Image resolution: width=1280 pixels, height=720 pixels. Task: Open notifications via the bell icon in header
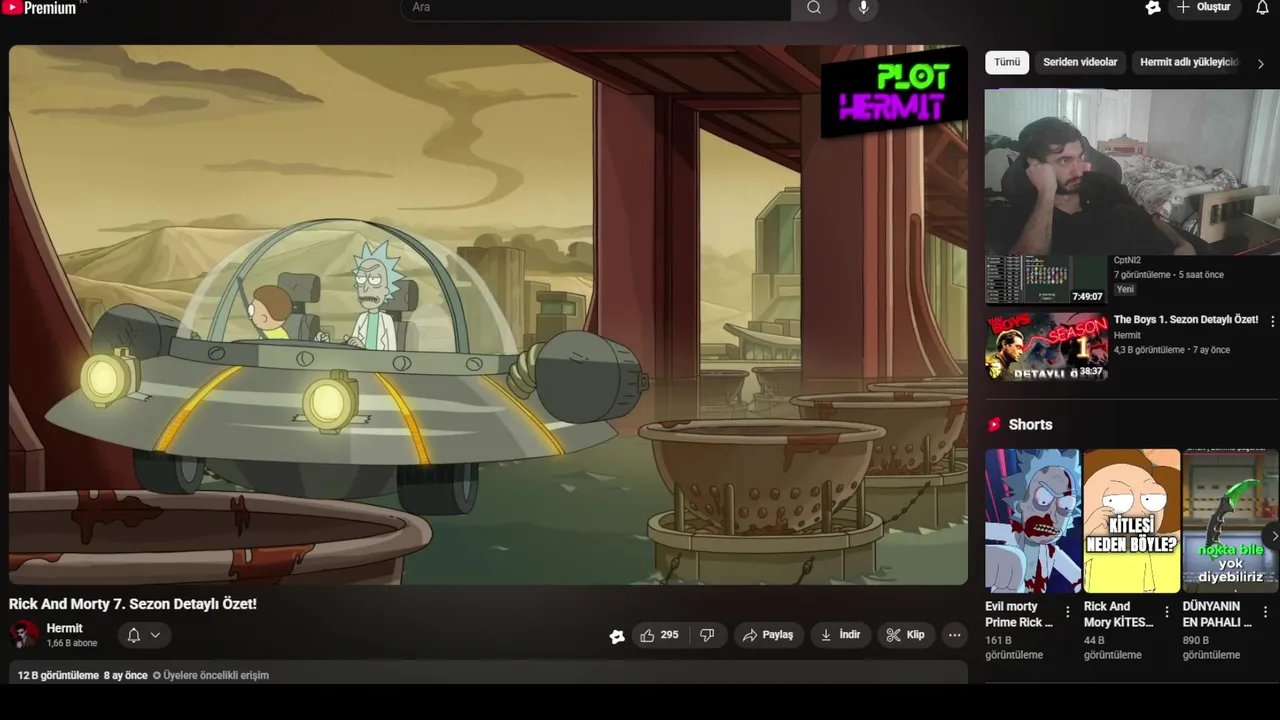tap(1262, 8)
